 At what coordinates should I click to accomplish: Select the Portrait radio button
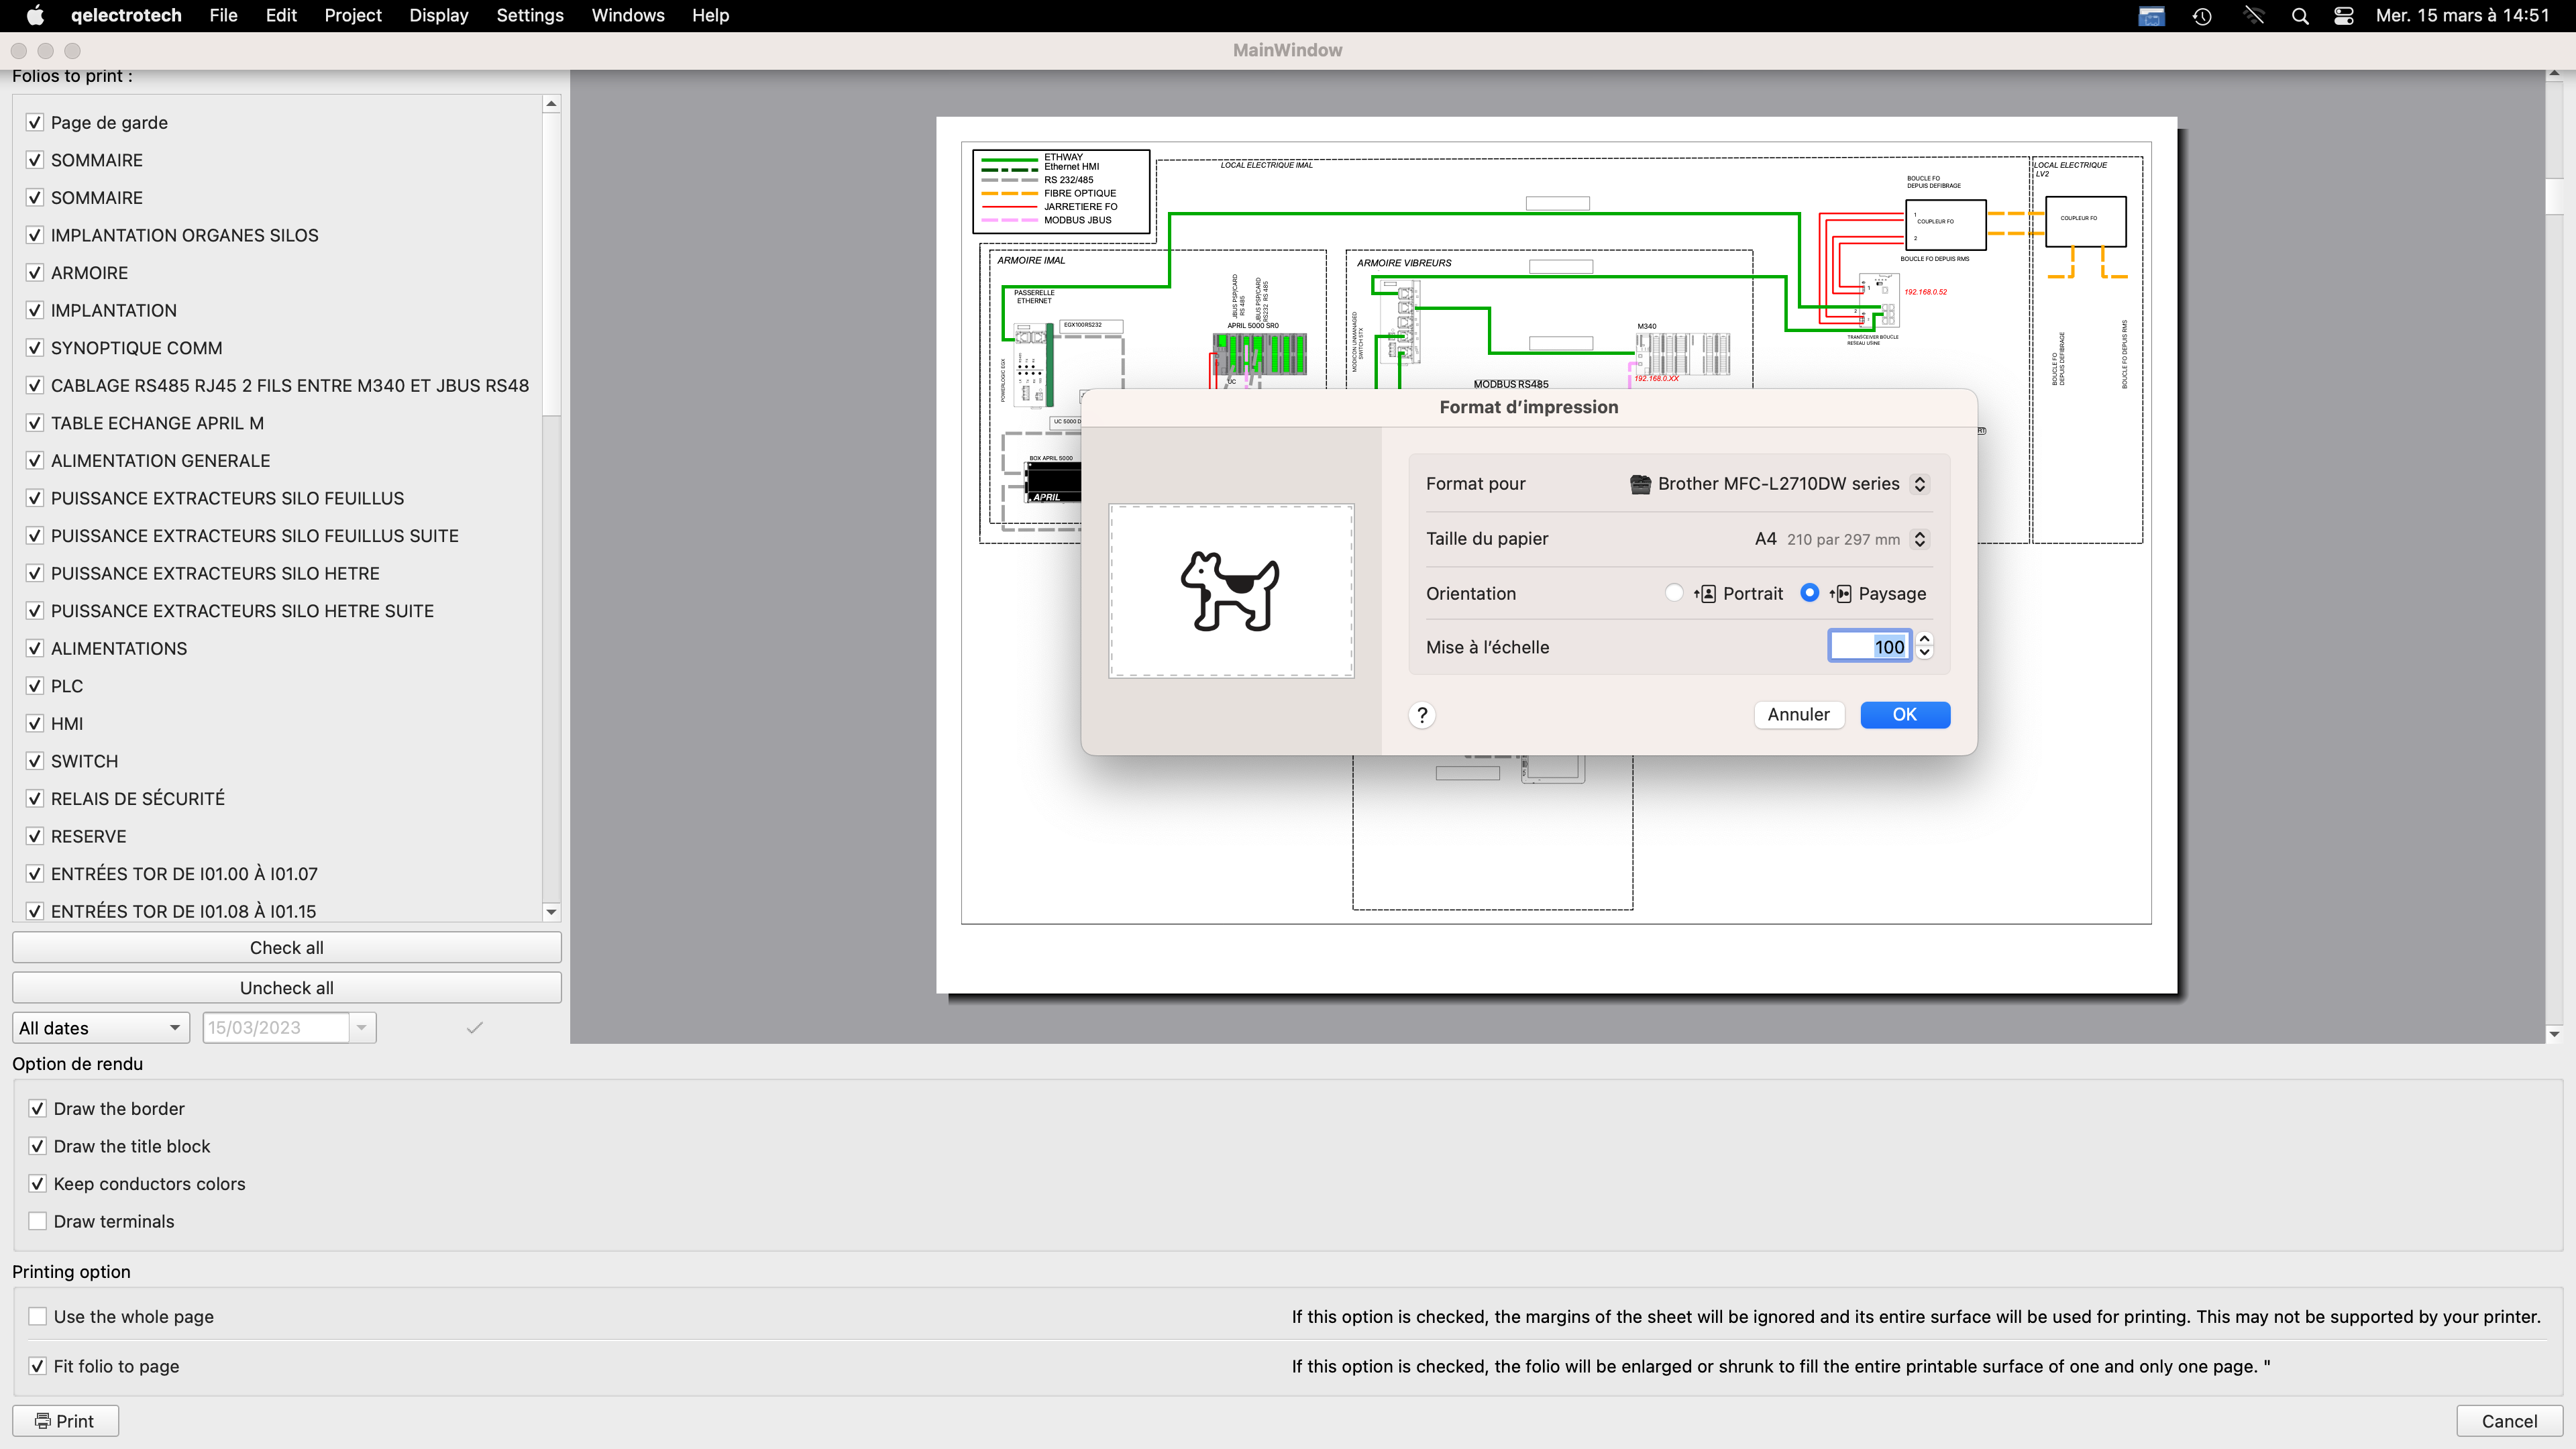click(x=1674, y=593)
